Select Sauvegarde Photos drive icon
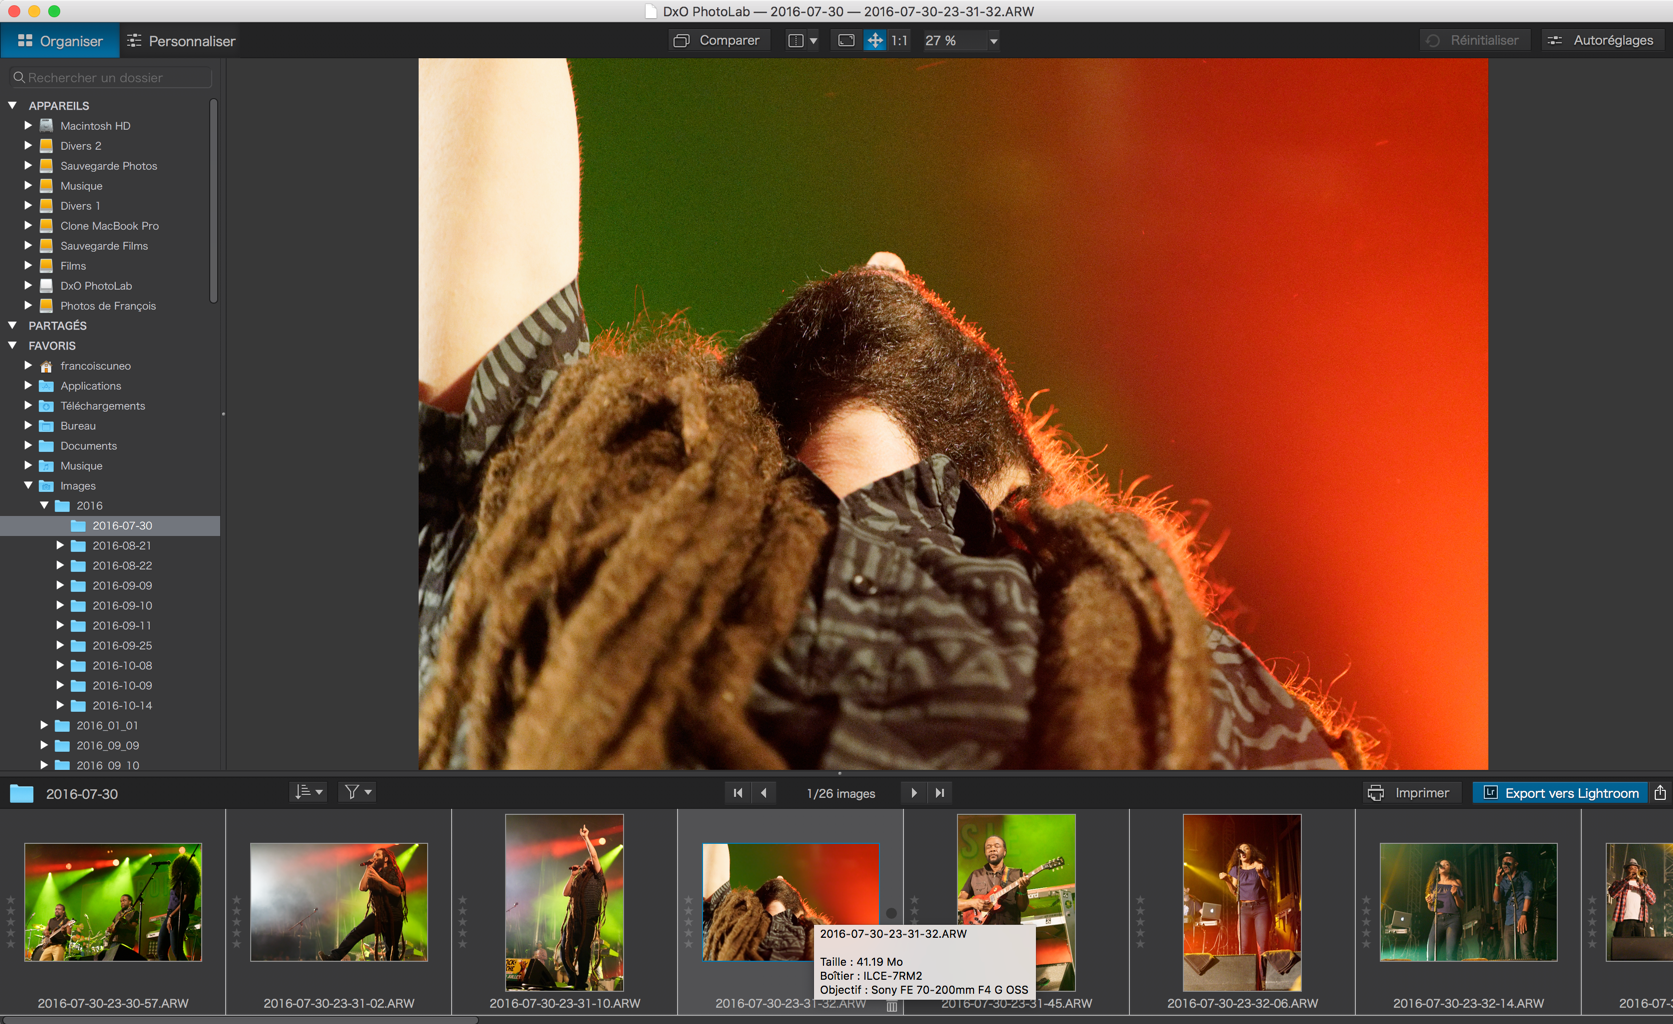Viewport: 1673px width, 1024px height. pos(46,166)
